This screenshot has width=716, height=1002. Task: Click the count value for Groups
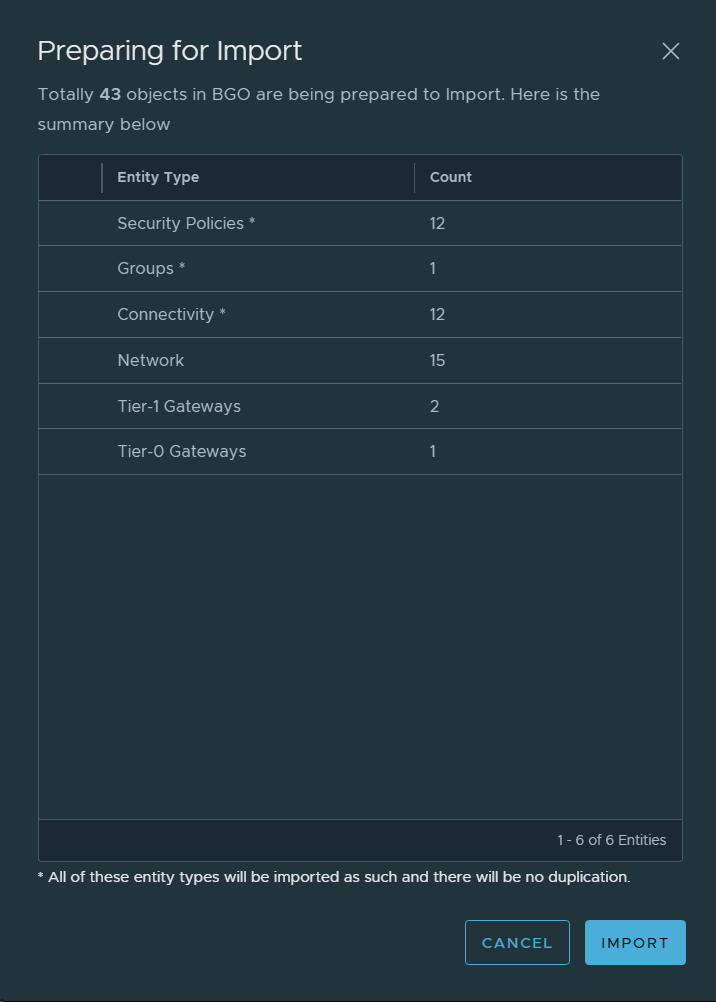[x=433, y=268]
